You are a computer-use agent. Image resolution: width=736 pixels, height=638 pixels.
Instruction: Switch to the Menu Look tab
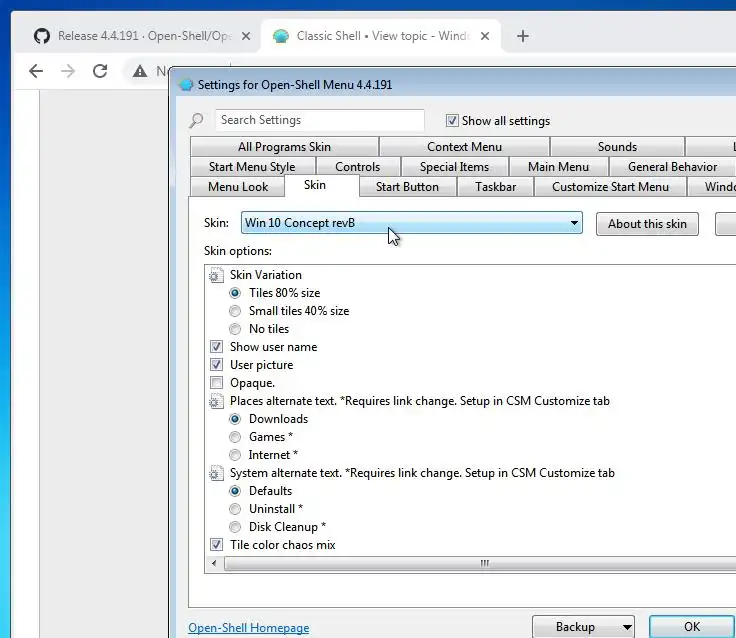point(238,187)
